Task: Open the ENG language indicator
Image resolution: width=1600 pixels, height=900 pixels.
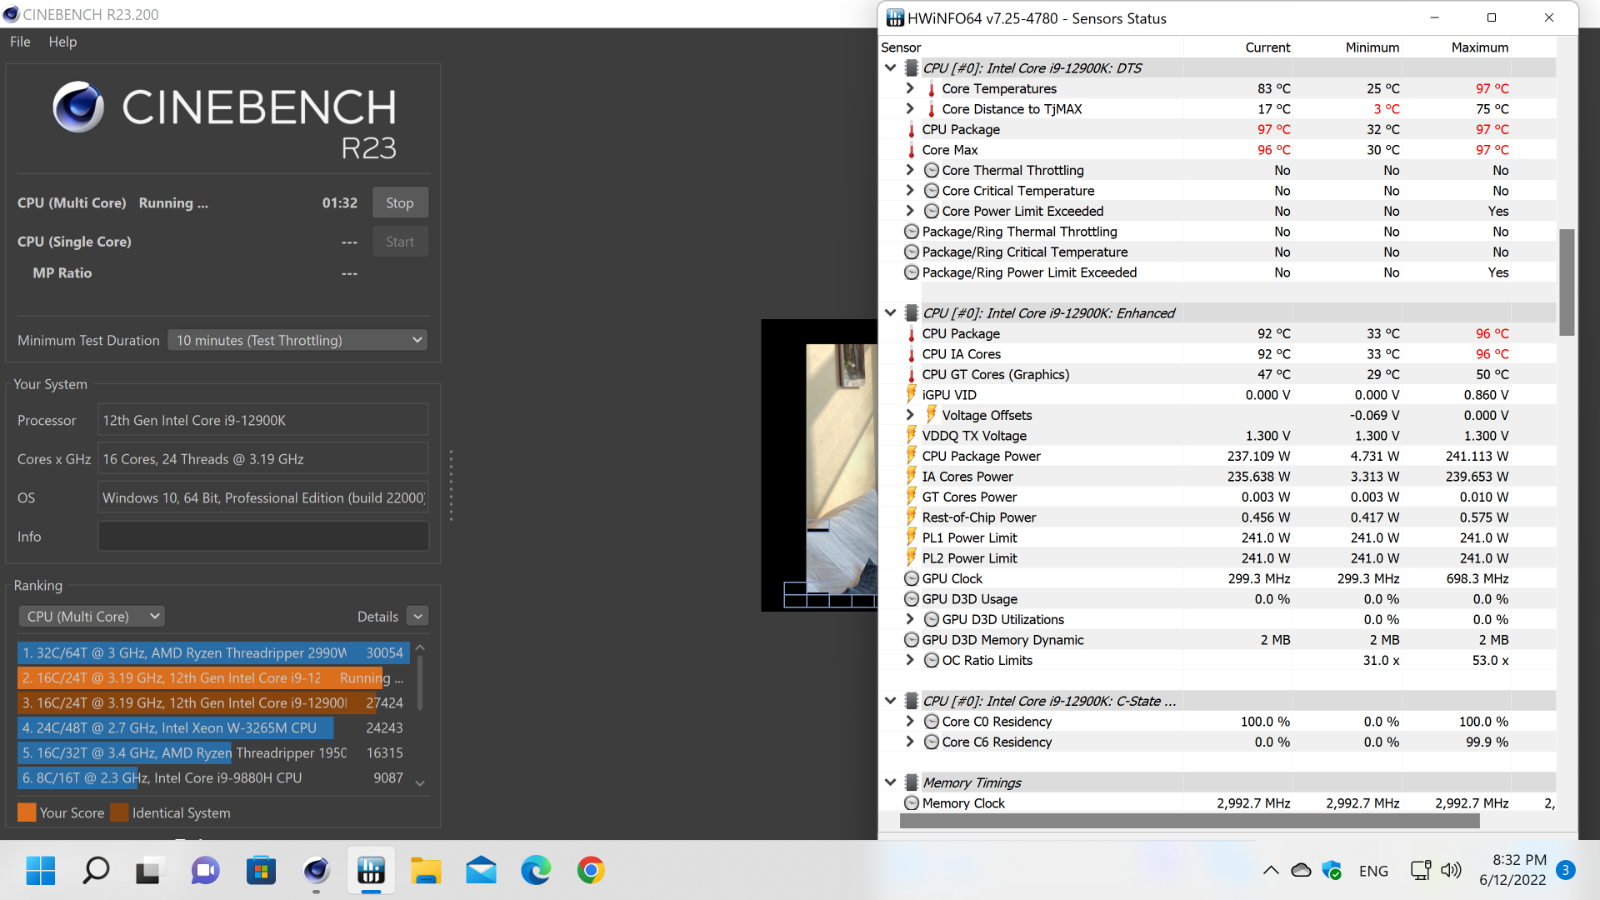Action: coord(1374,871)
